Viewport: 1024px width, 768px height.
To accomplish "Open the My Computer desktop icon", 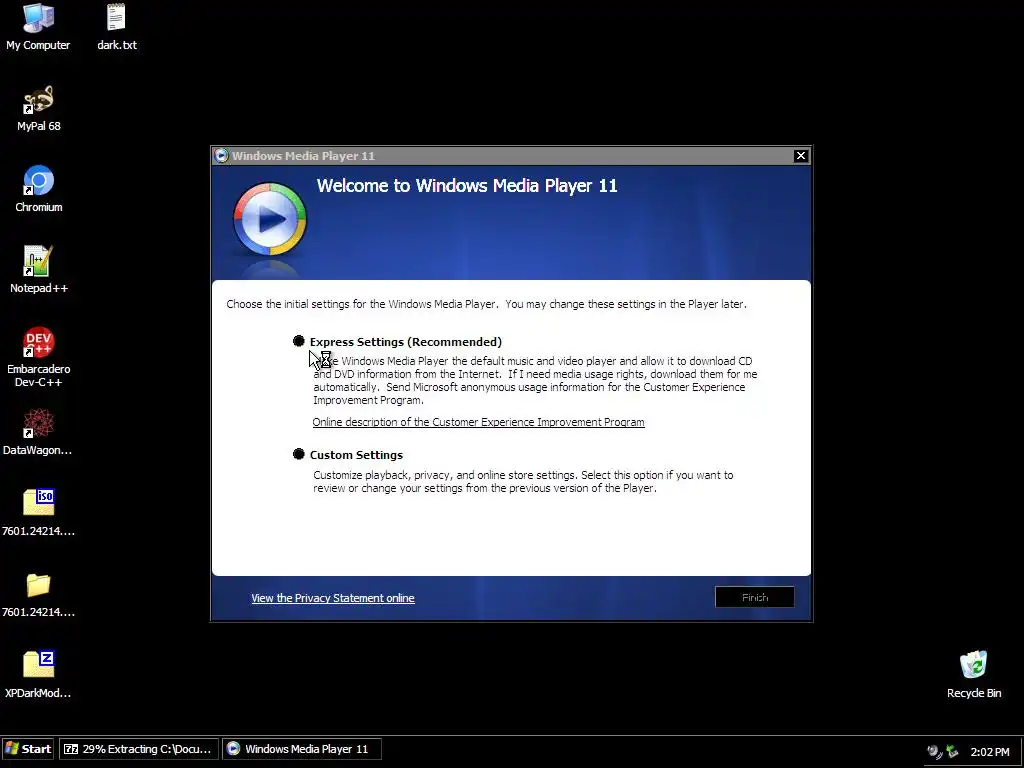I will pos(38,18).
